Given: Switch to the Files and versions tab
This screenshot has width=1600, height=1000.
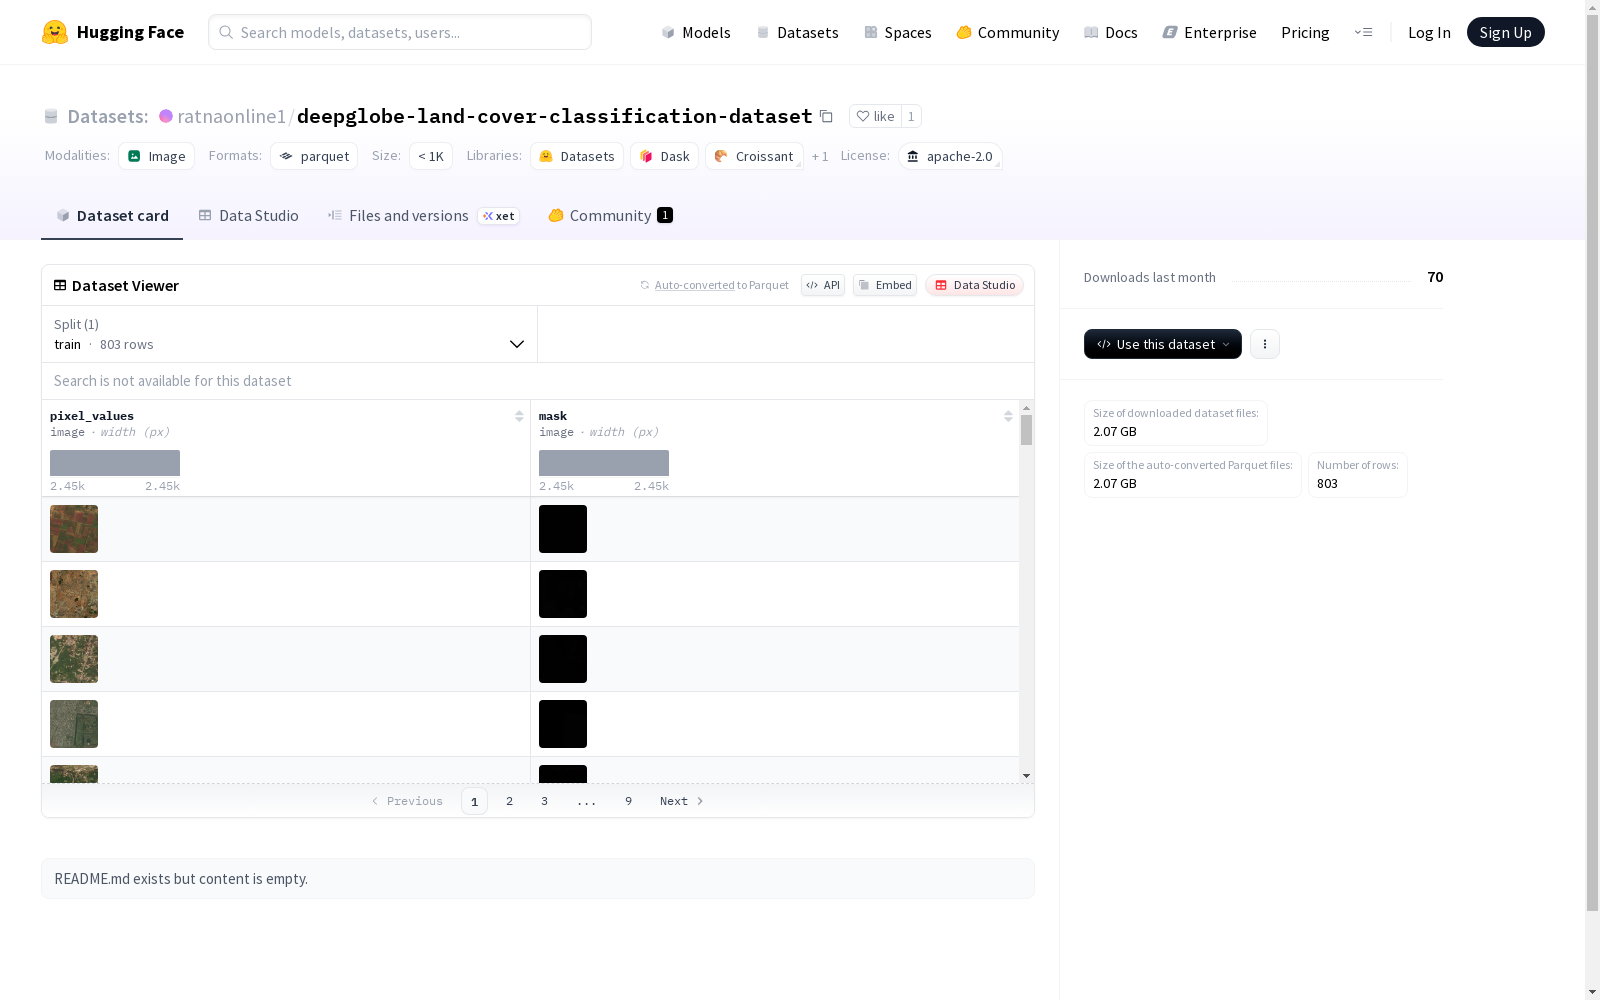Looking at the screenshot, I should pos(408,216).
